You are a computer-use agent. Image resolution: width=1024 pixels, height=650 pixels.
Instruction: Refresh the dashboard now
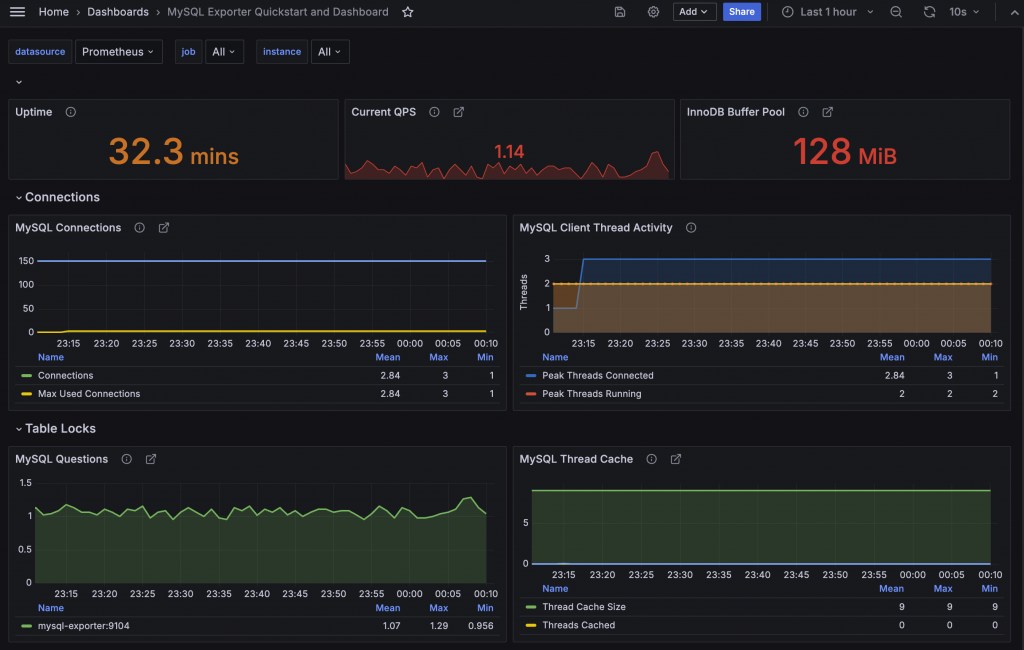pyautogui.click(x=929, y=12)
